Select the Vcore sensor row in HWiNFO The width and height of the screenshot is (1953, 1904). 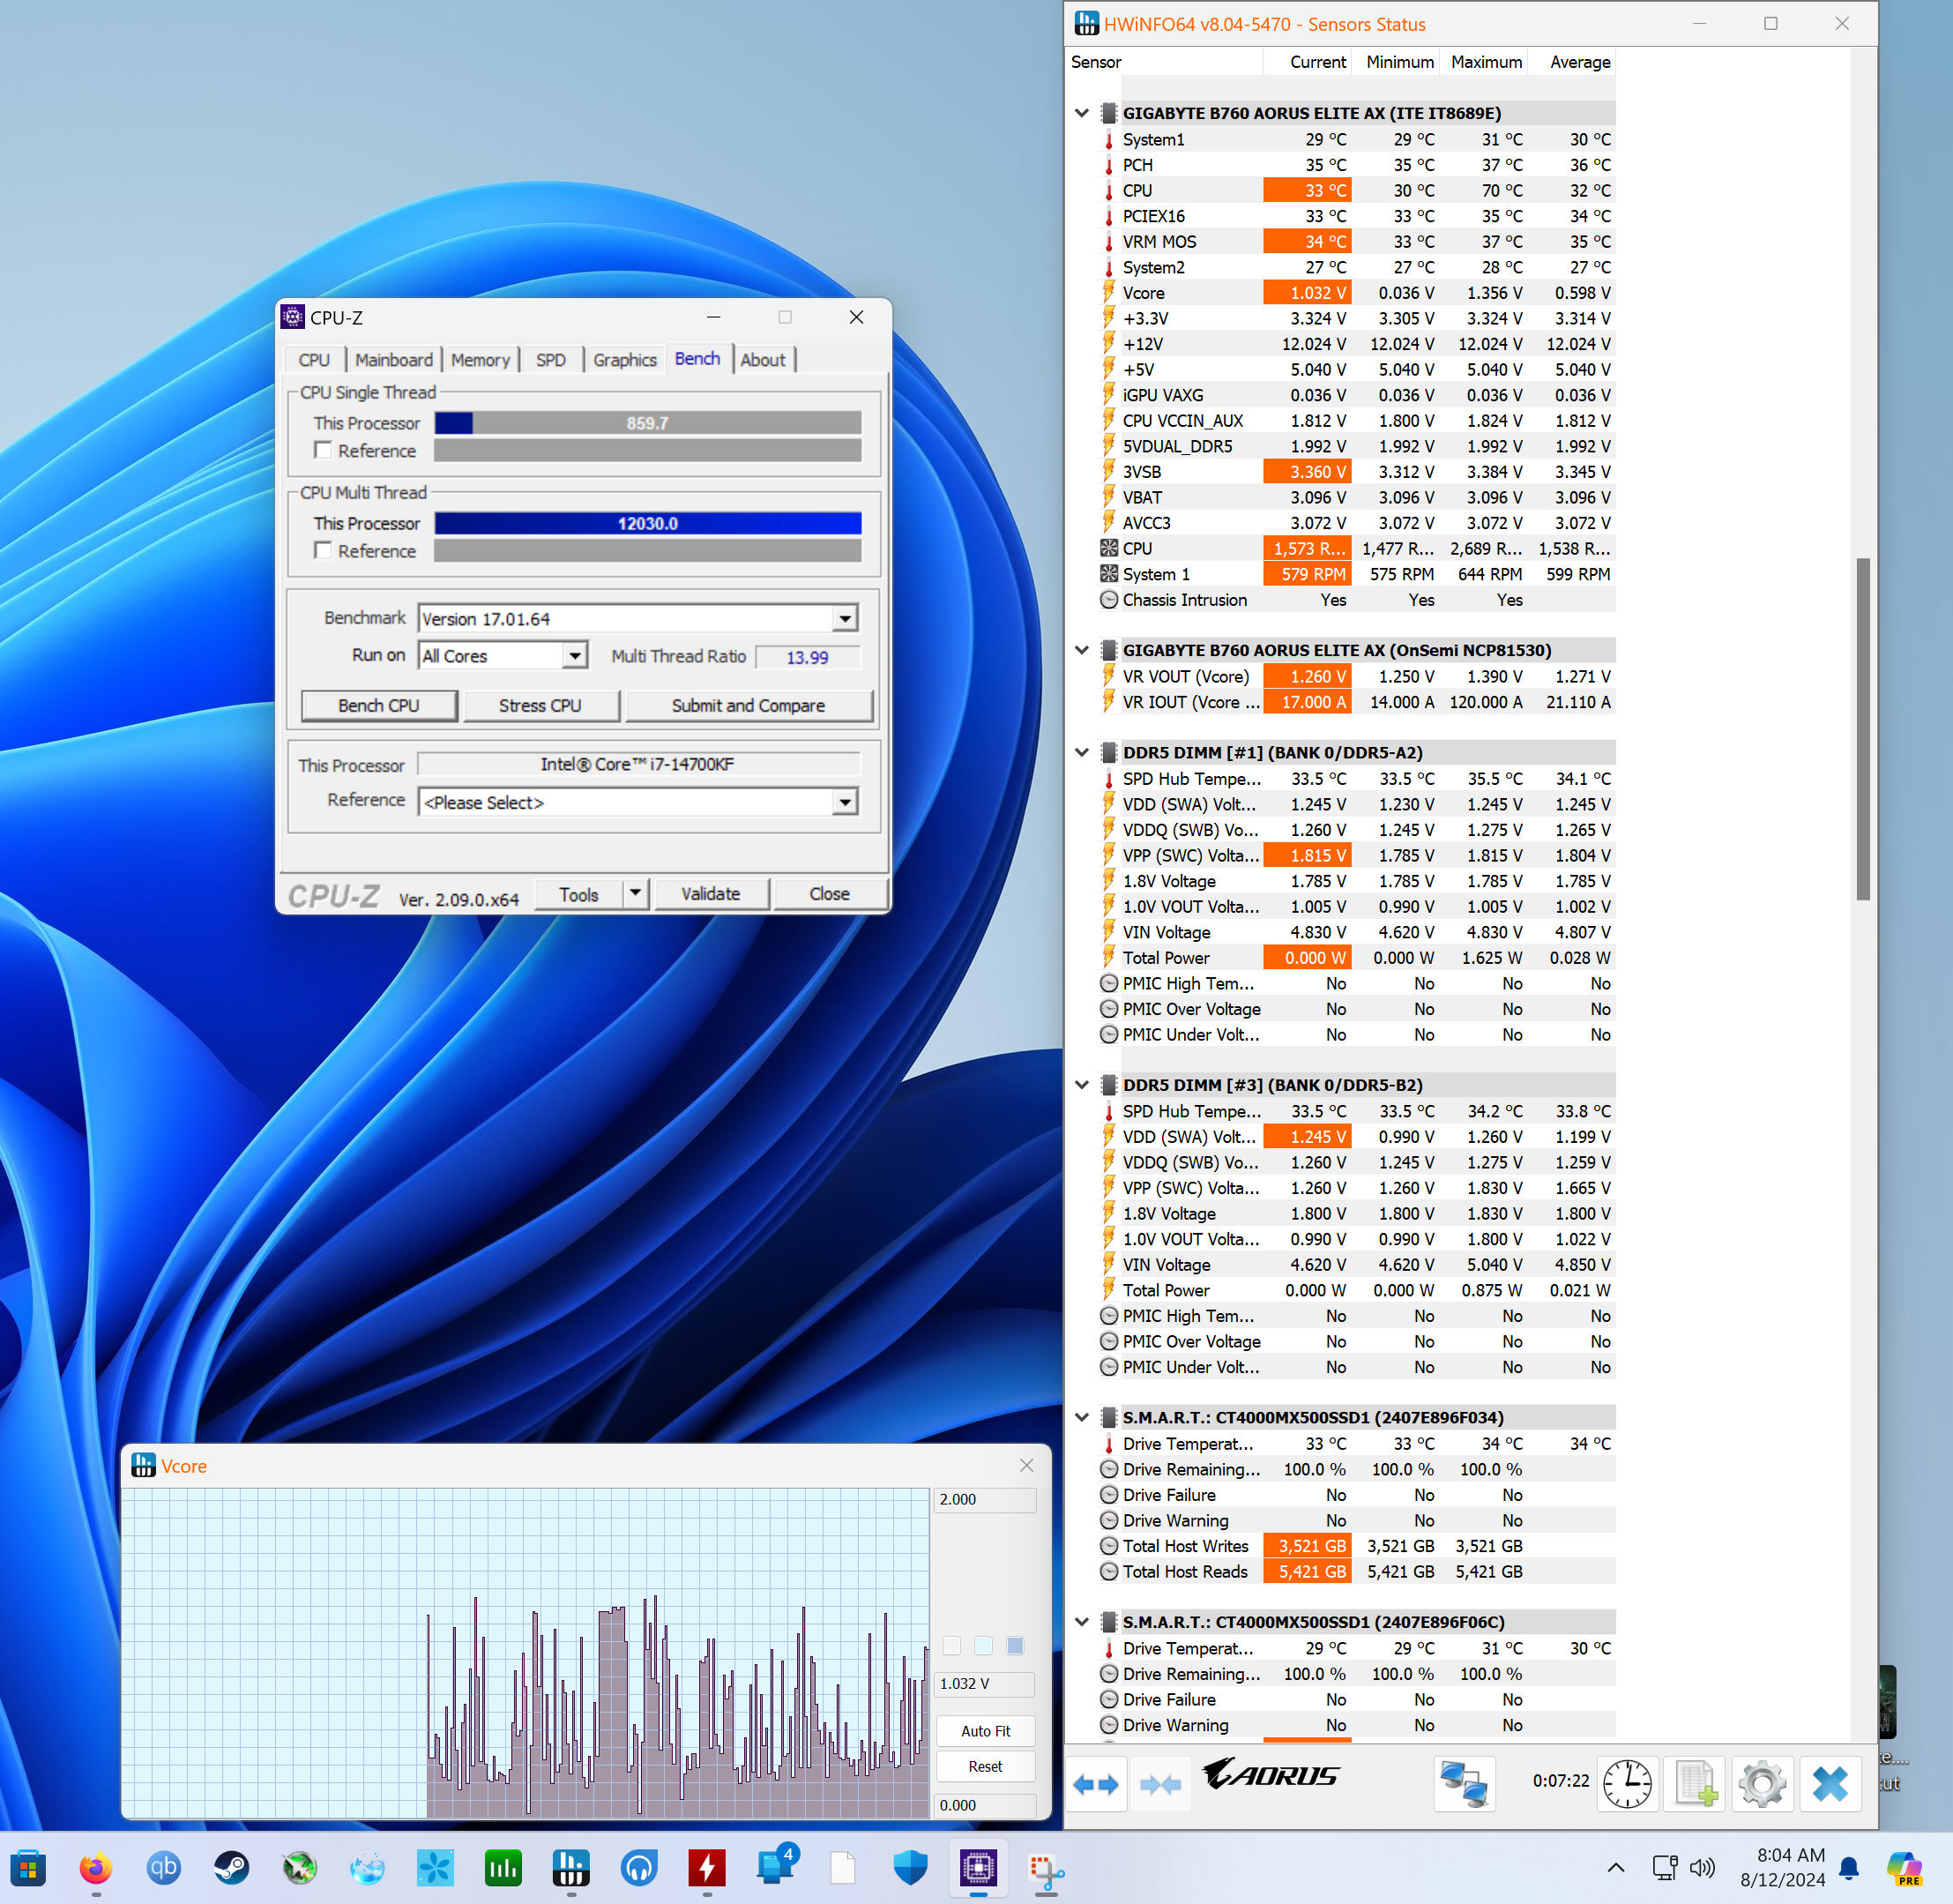1357,293
